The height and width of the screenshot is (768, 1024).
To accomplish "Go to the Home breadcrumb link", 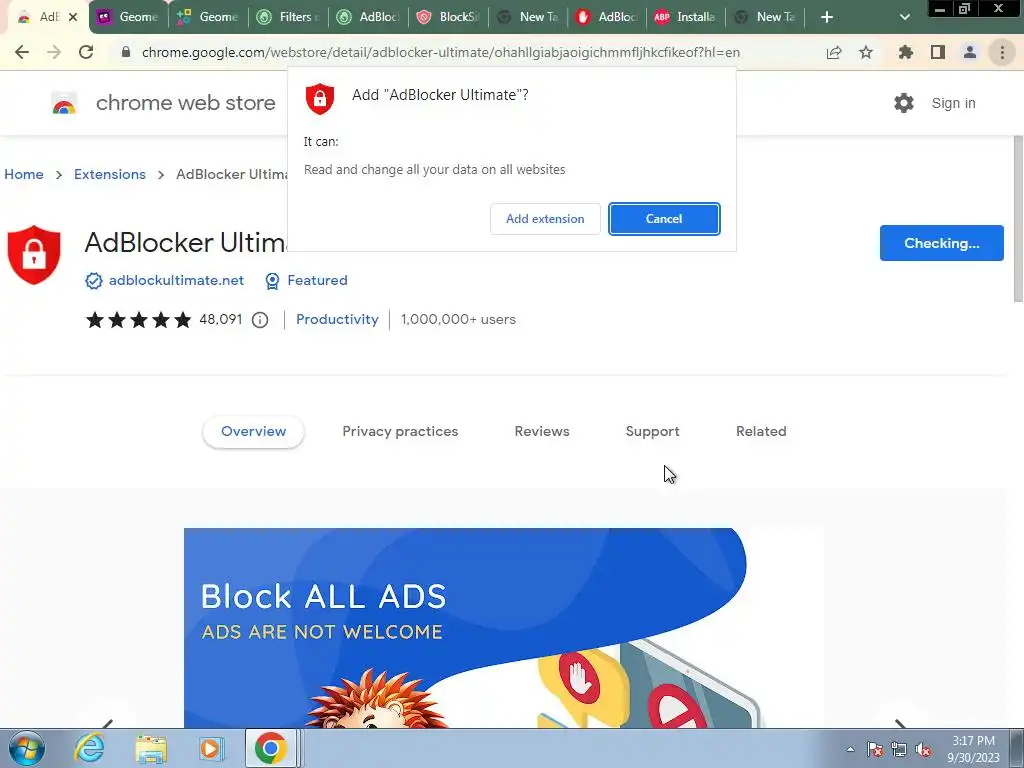I will pos(24,174).
